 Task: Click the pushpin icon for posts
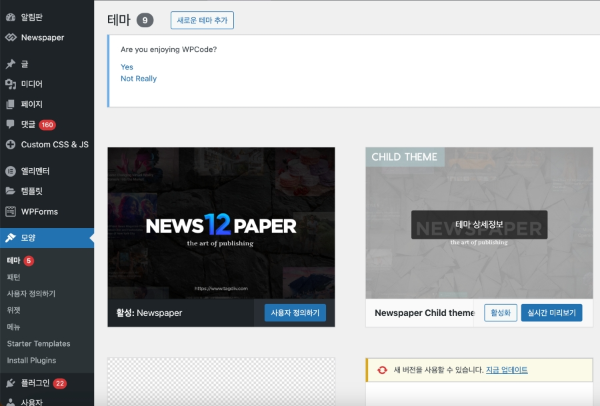pyautogui.click(x=10, y=64)
